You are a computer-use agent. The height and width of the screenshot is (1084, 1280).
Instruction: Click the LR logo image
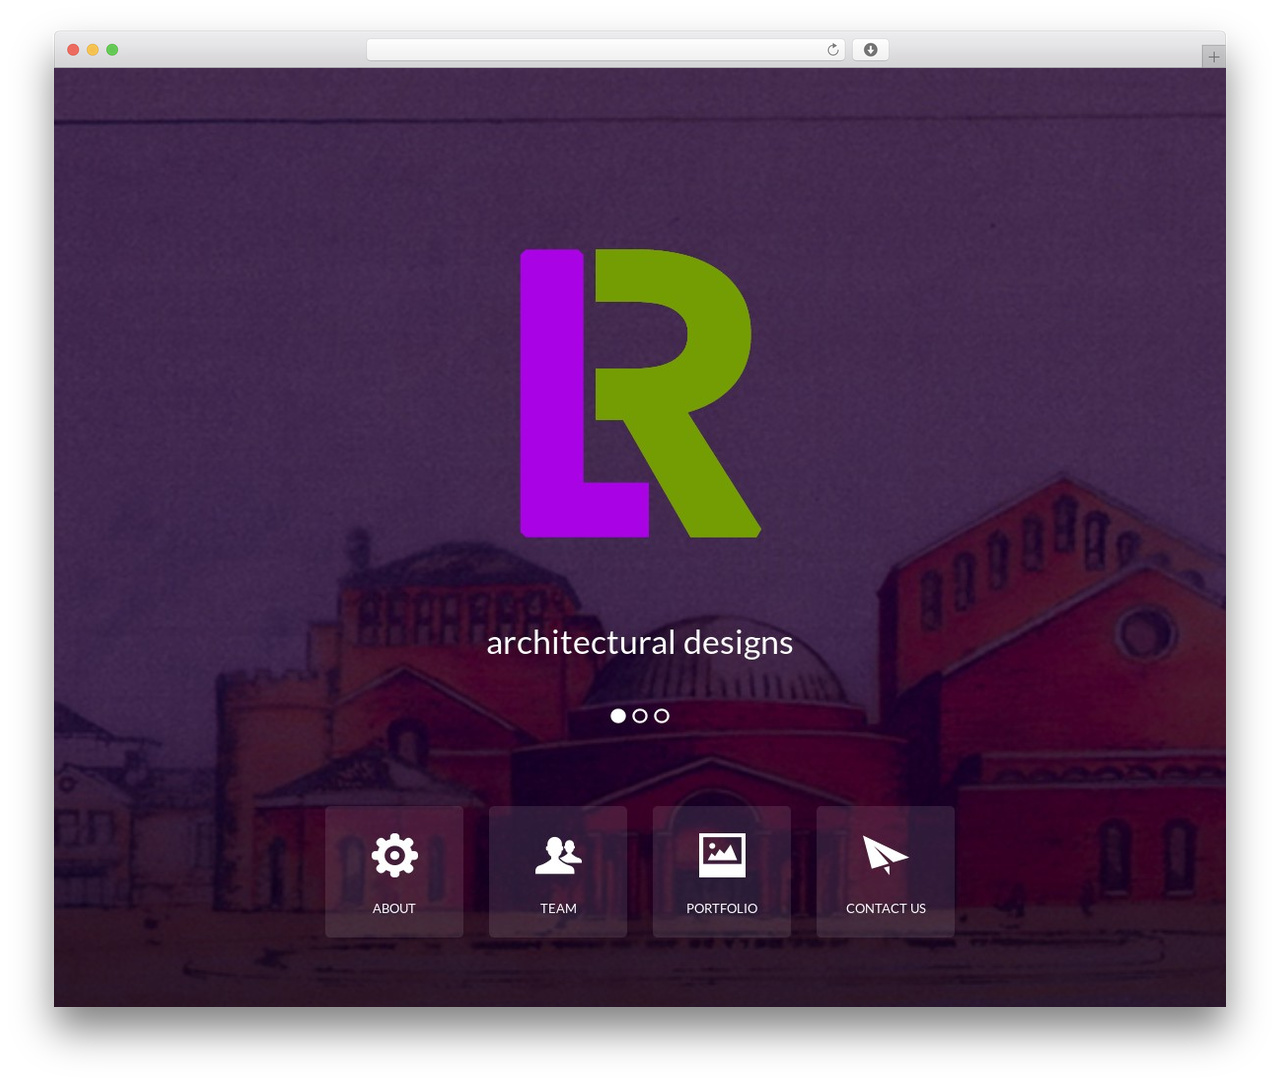point(640,393)
